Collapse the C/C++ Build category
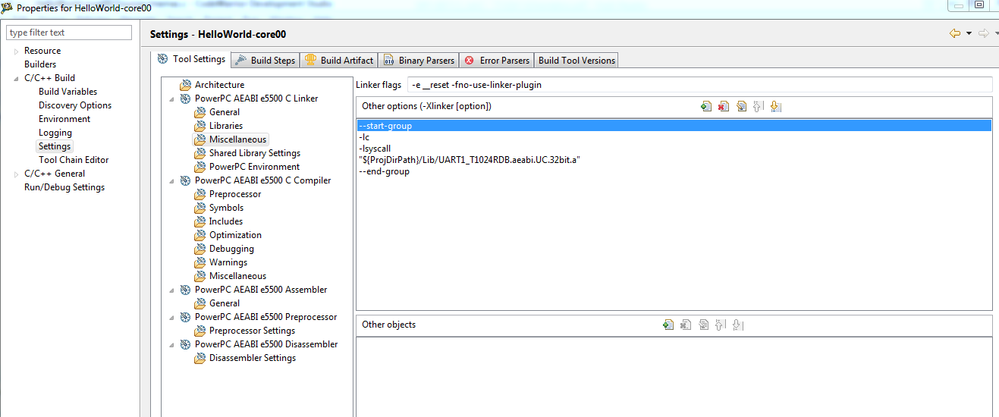Screen dimensions: 999x417 (x=16, y=78)
